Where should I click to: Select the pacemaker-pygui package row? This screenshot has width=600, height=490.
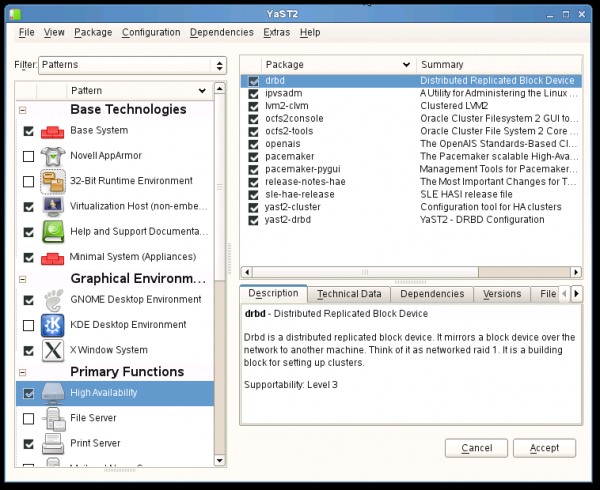[x=411, y=169]
